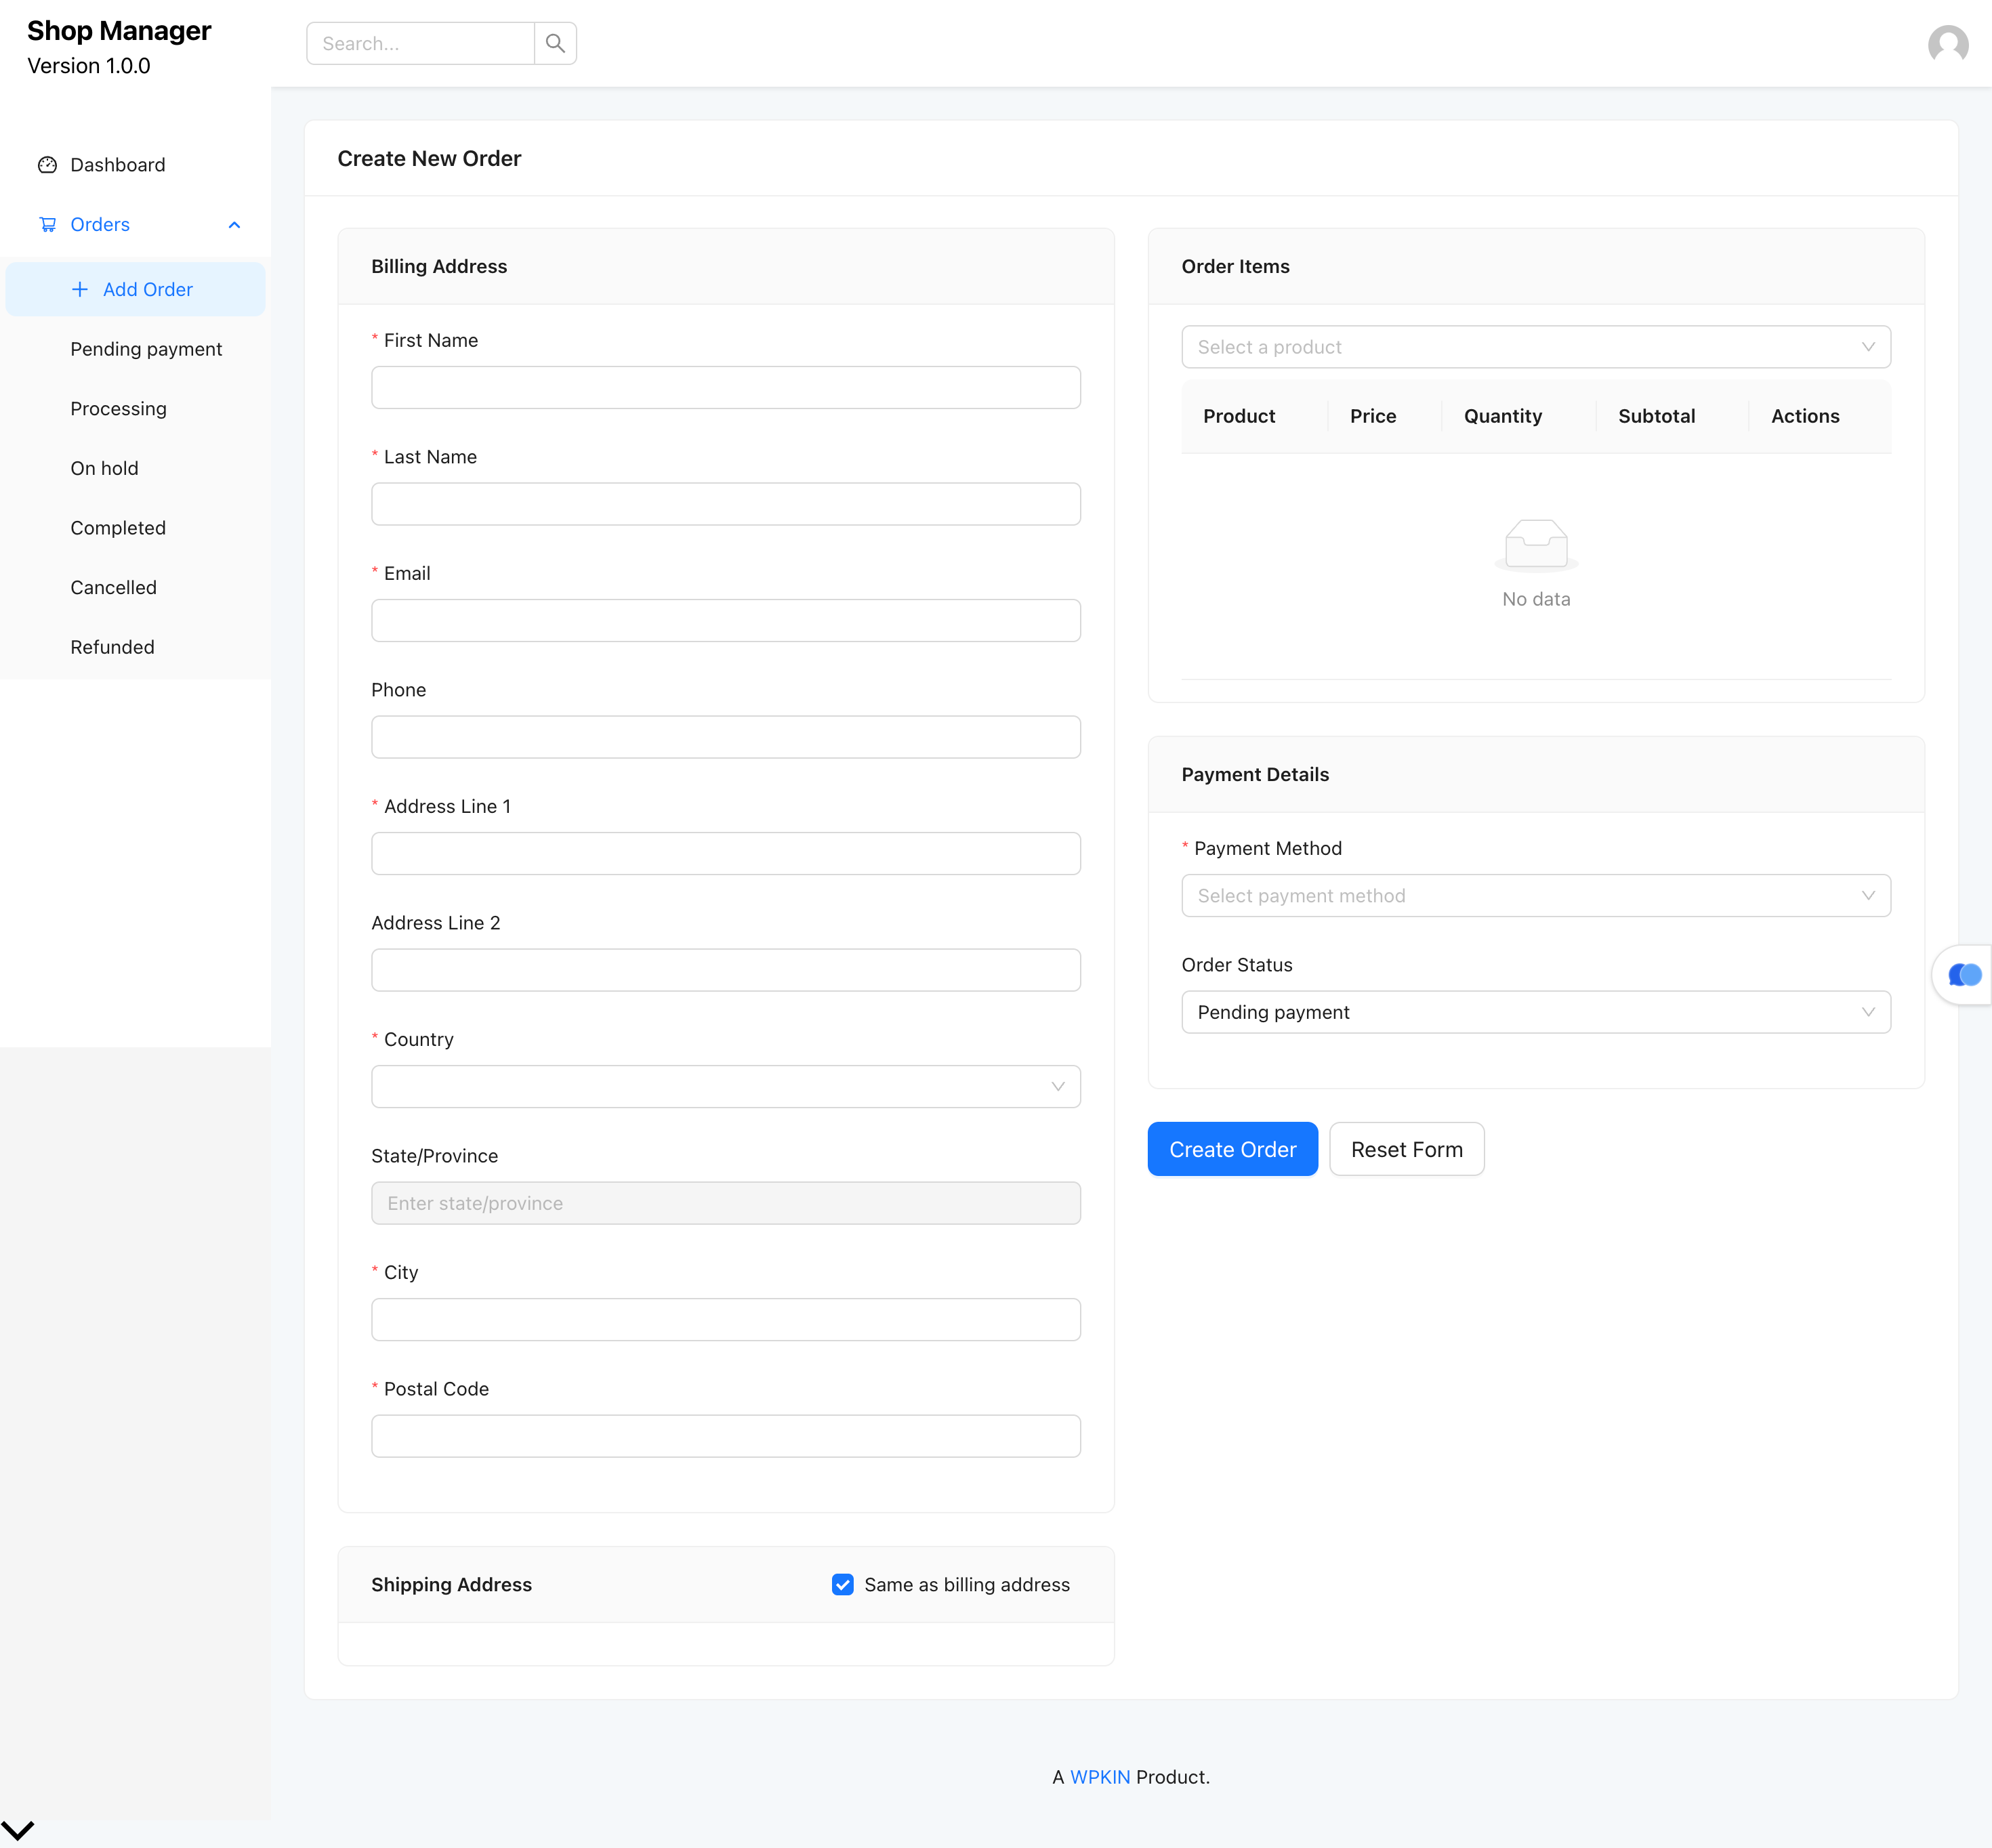The height and width of the screenshot is (1848, 1992).
Task: Collapse the Orders menu chevron
Action: point(234,224)
